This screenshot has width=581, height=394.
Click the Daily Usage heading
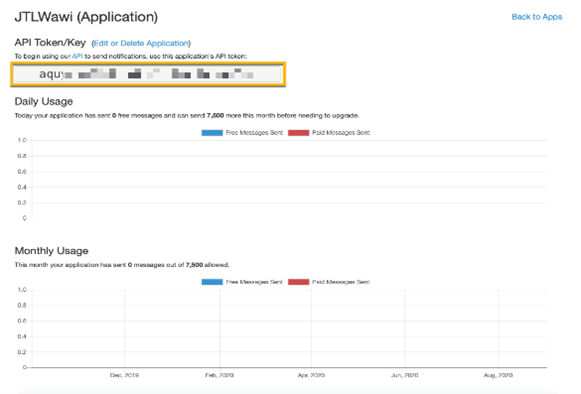click(44, 101)
